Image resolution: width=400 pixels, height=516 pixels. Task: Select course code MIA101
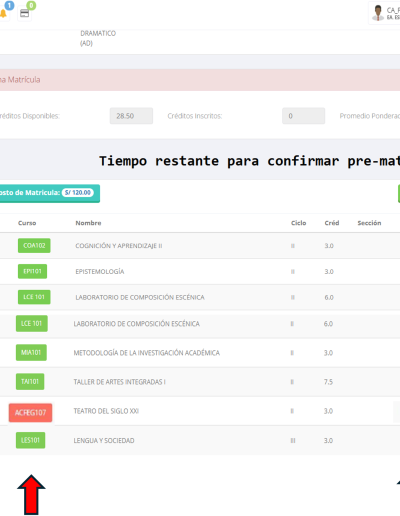31,353
